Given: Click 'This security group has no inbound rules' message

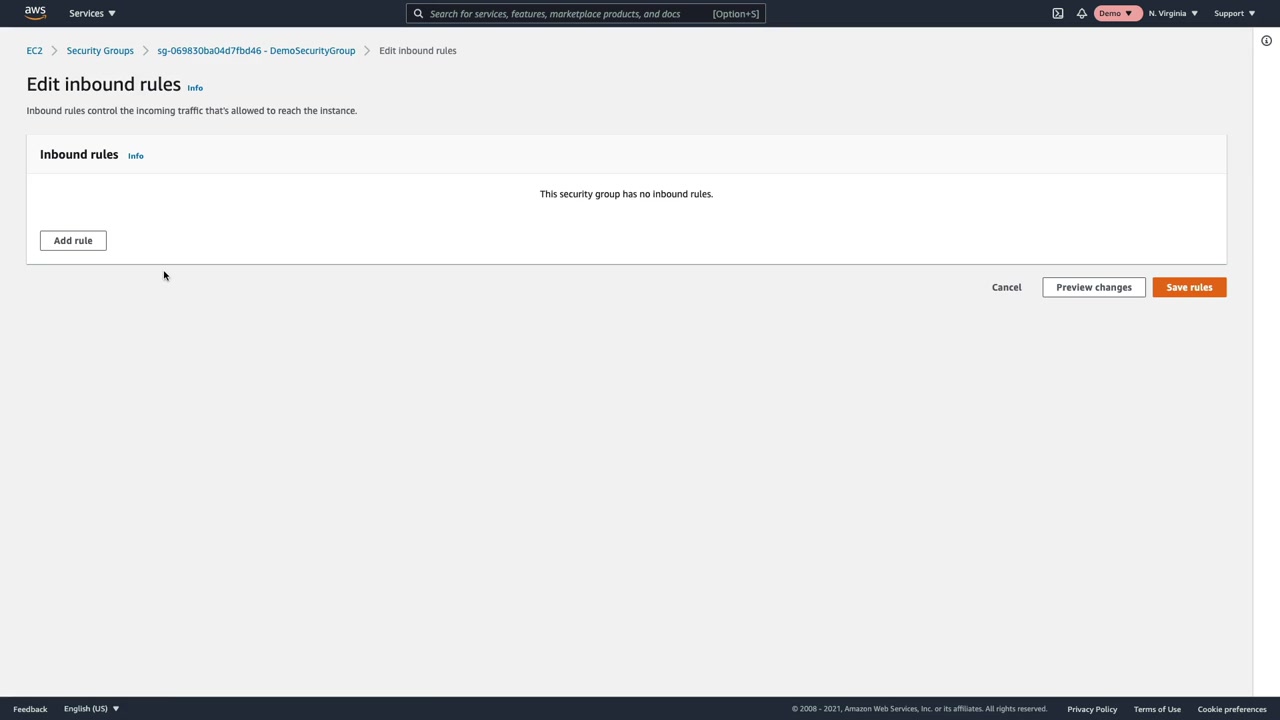Looking at the screenshot, I should pyautogui.click(x=626, y=194).
